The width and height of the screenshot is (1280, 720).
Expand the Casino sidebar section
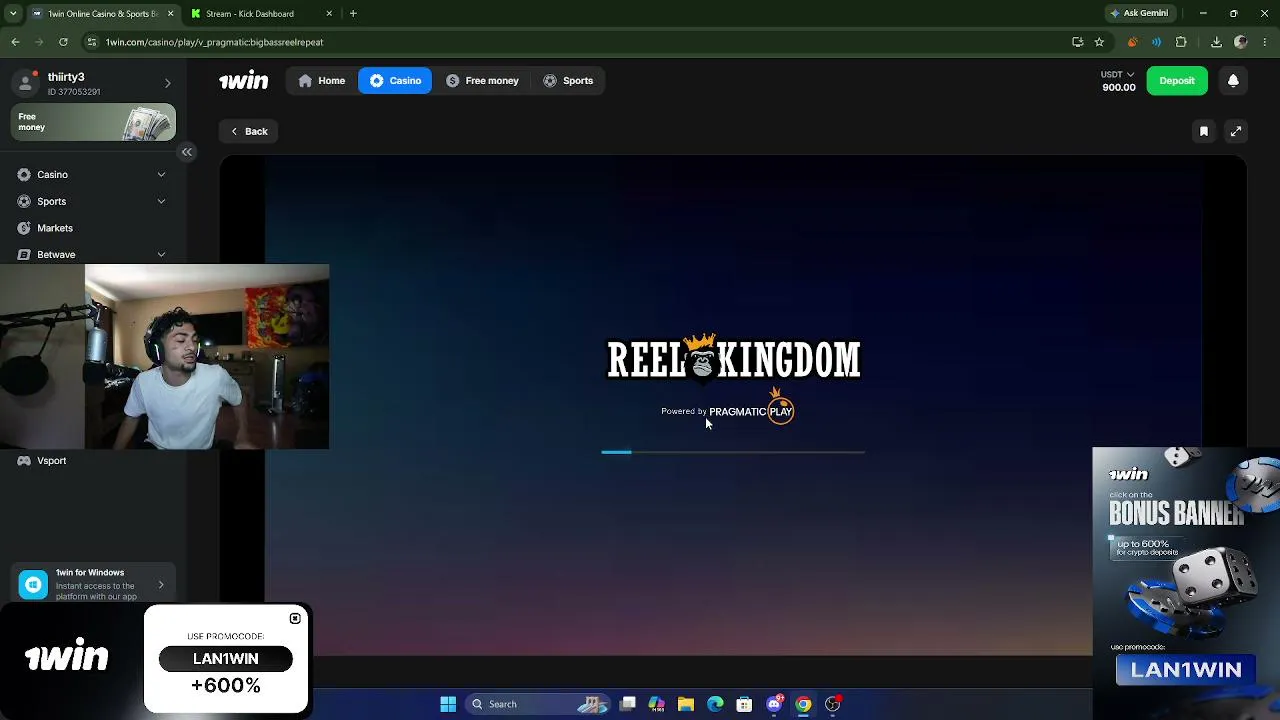point(161,175)
